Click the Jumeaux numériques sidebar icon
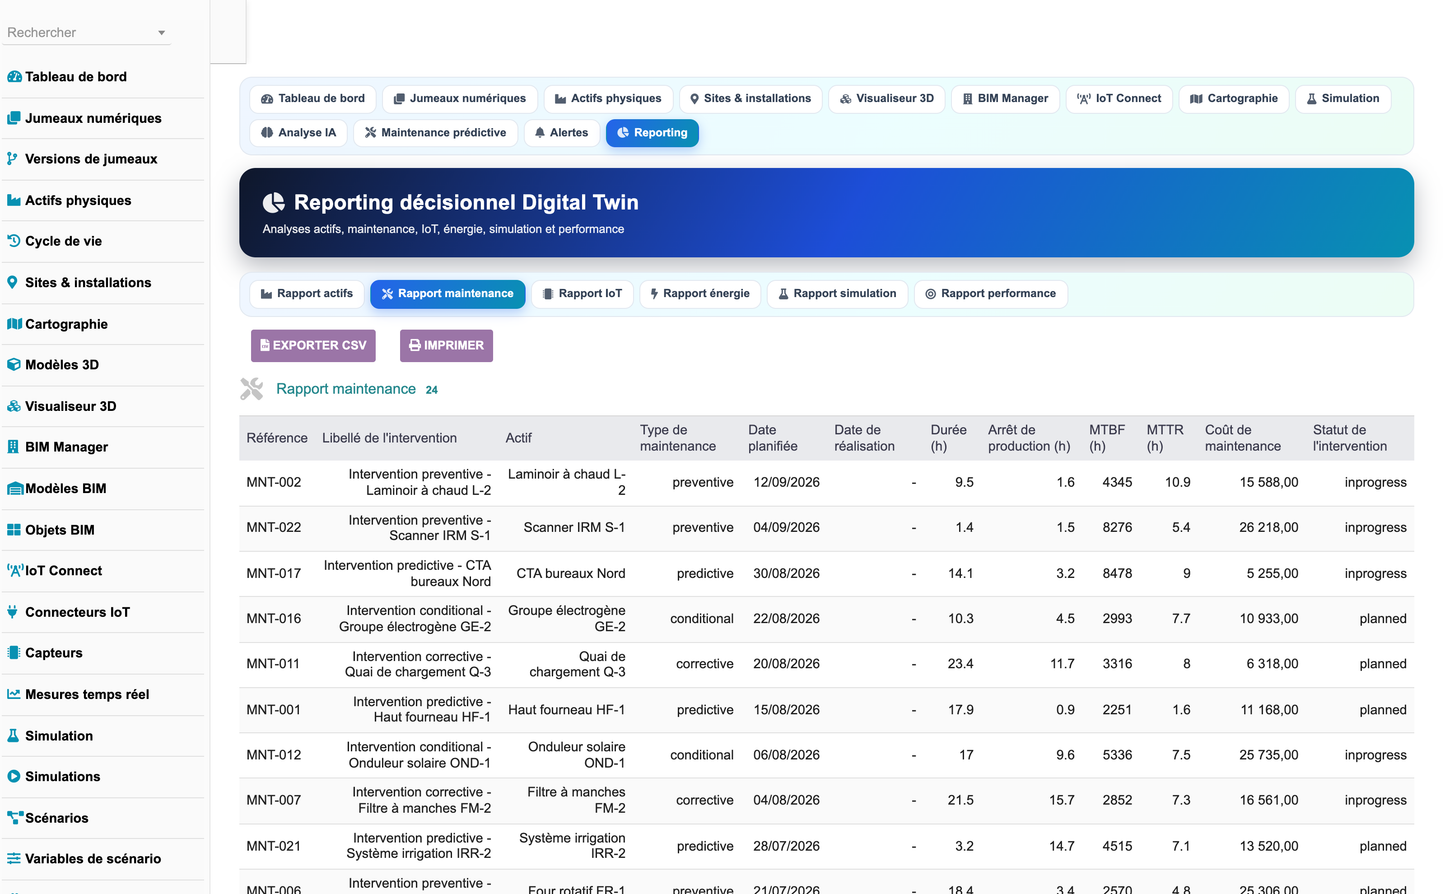This screenshot has height=894, width=1445. coord(14,118)
